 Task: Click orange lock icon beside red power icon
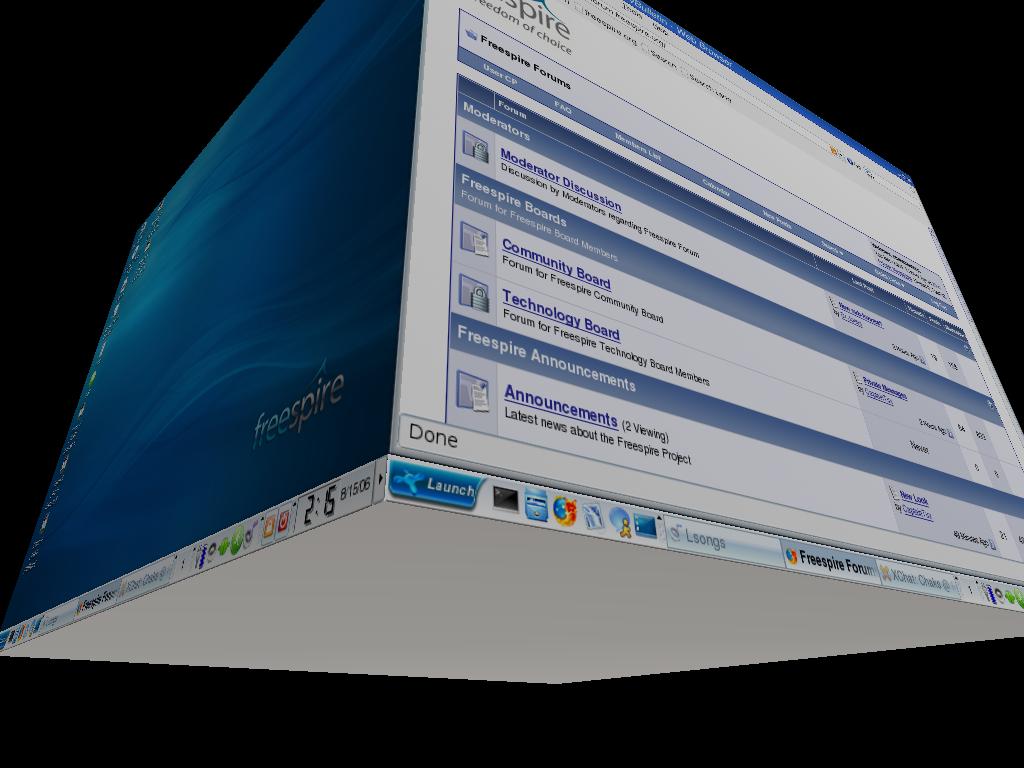[268, 528]
